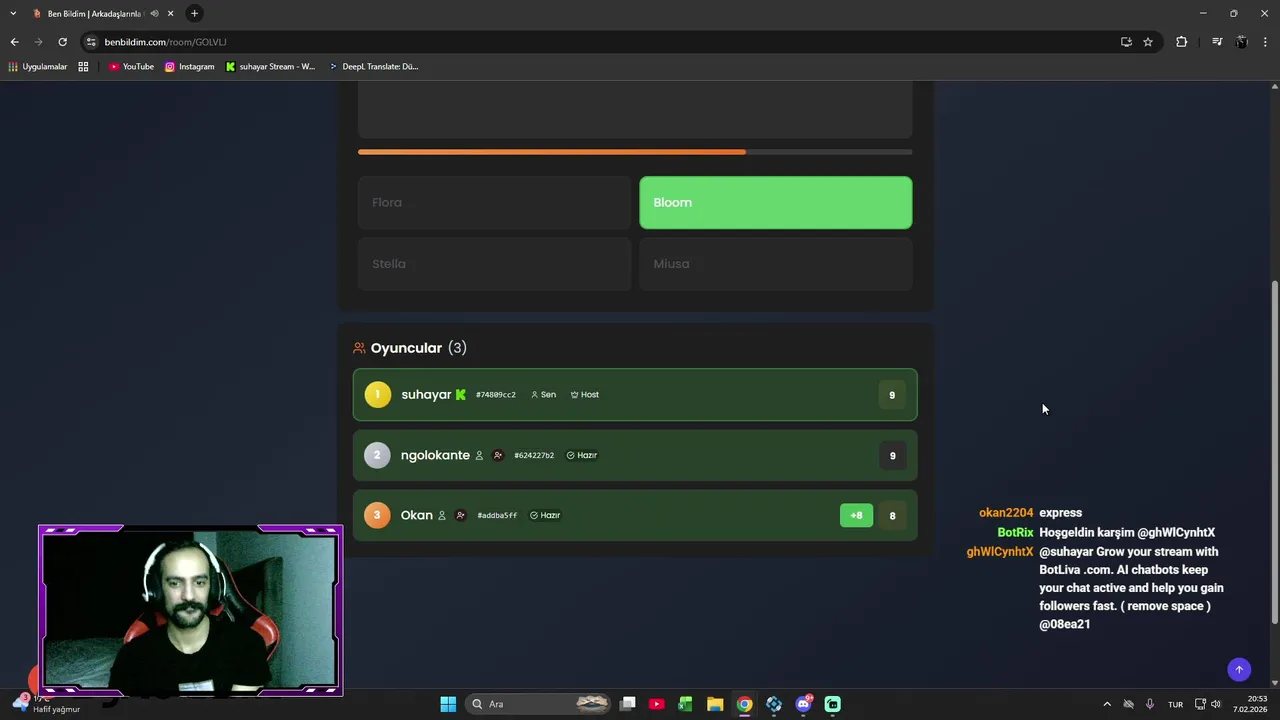Select the Bloom answer option

(776, 203)
